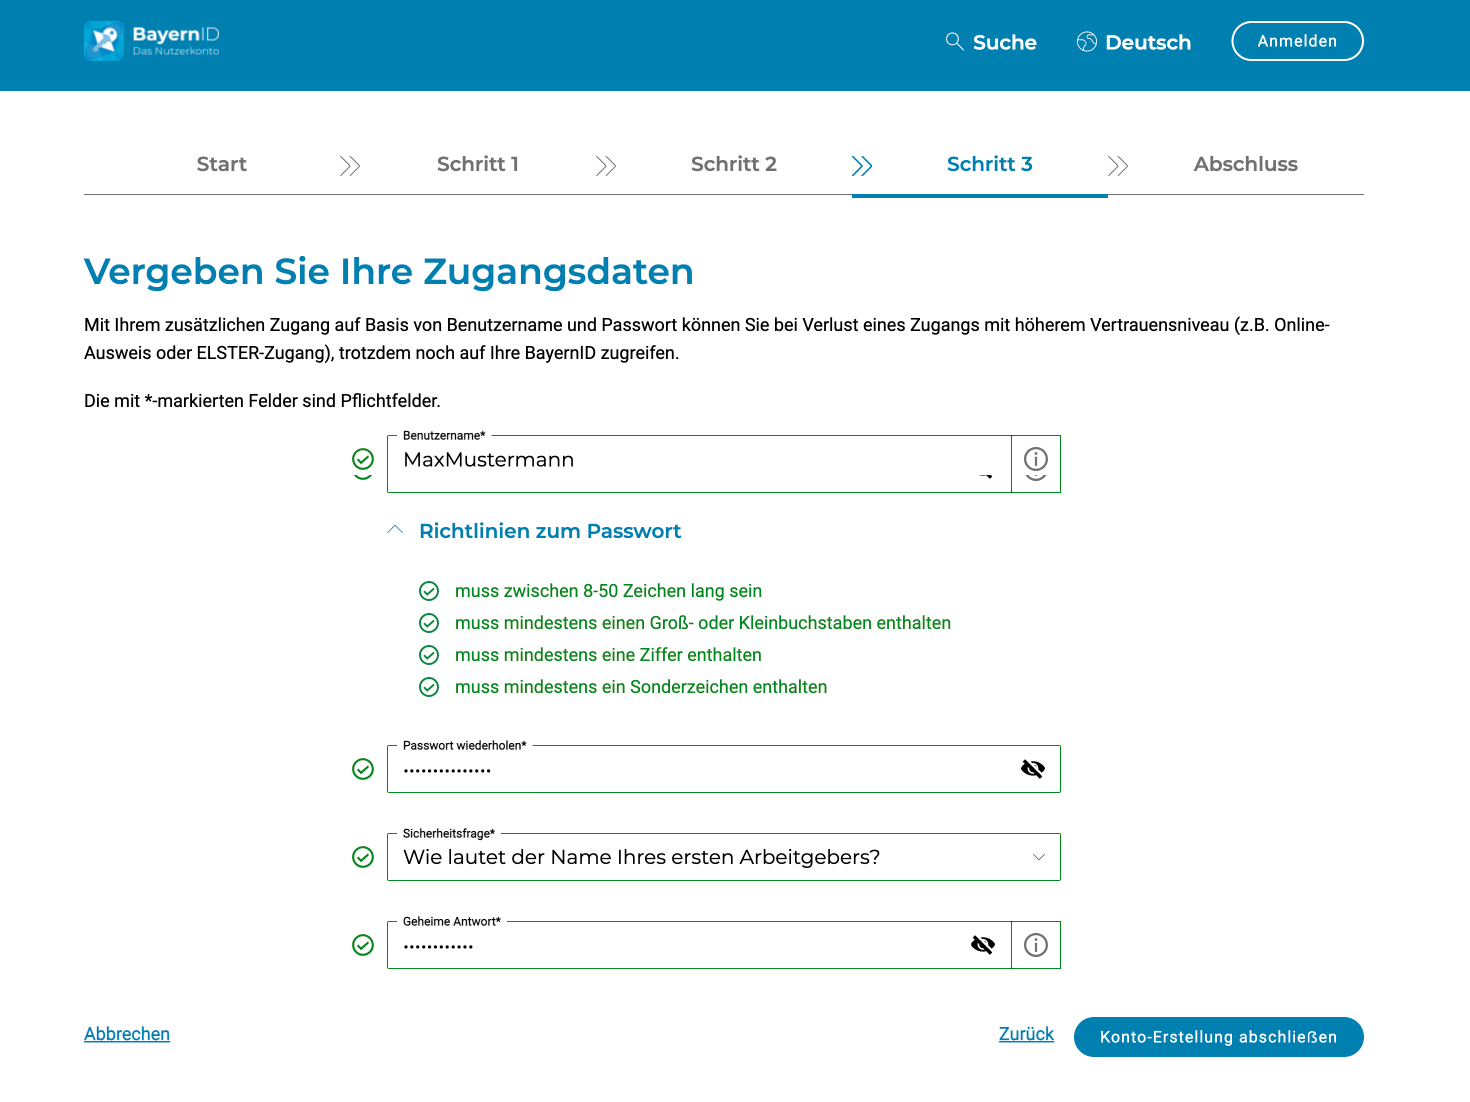
Task: Focus the Benutzername input field
Action: point(699,464)
